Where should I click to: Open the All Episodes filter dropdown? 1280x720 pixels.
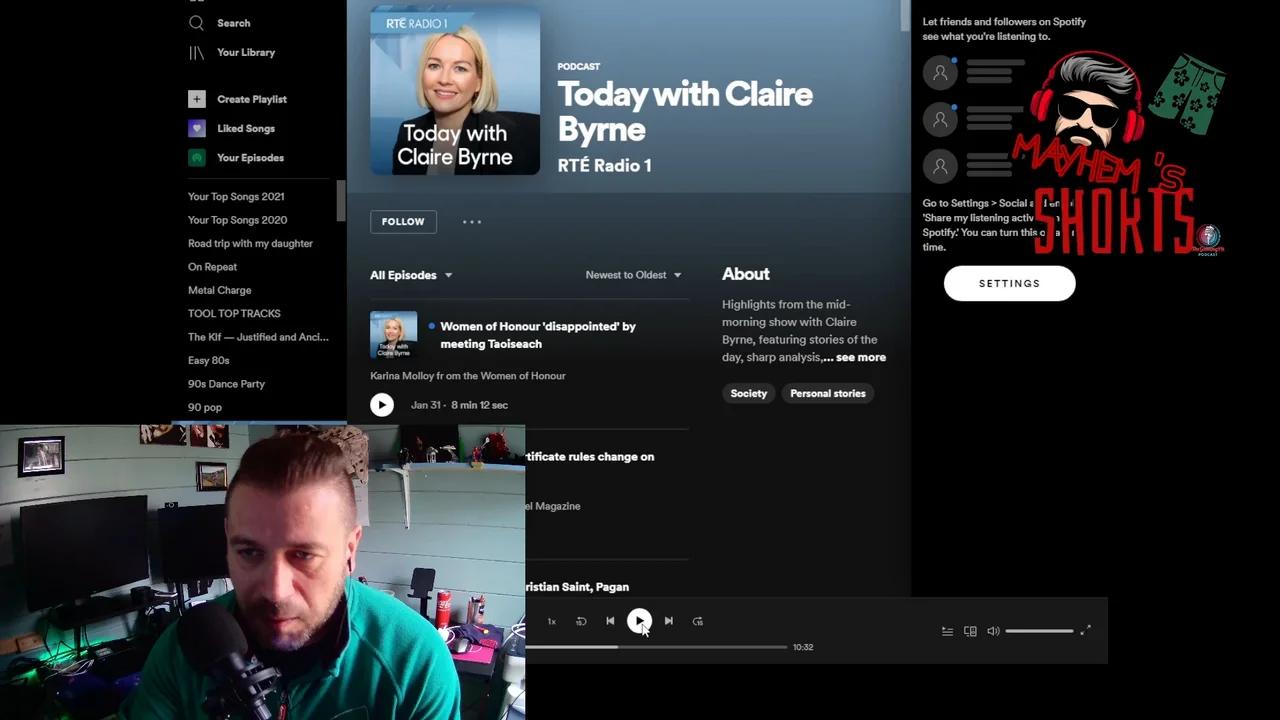[x=410, y=275]
